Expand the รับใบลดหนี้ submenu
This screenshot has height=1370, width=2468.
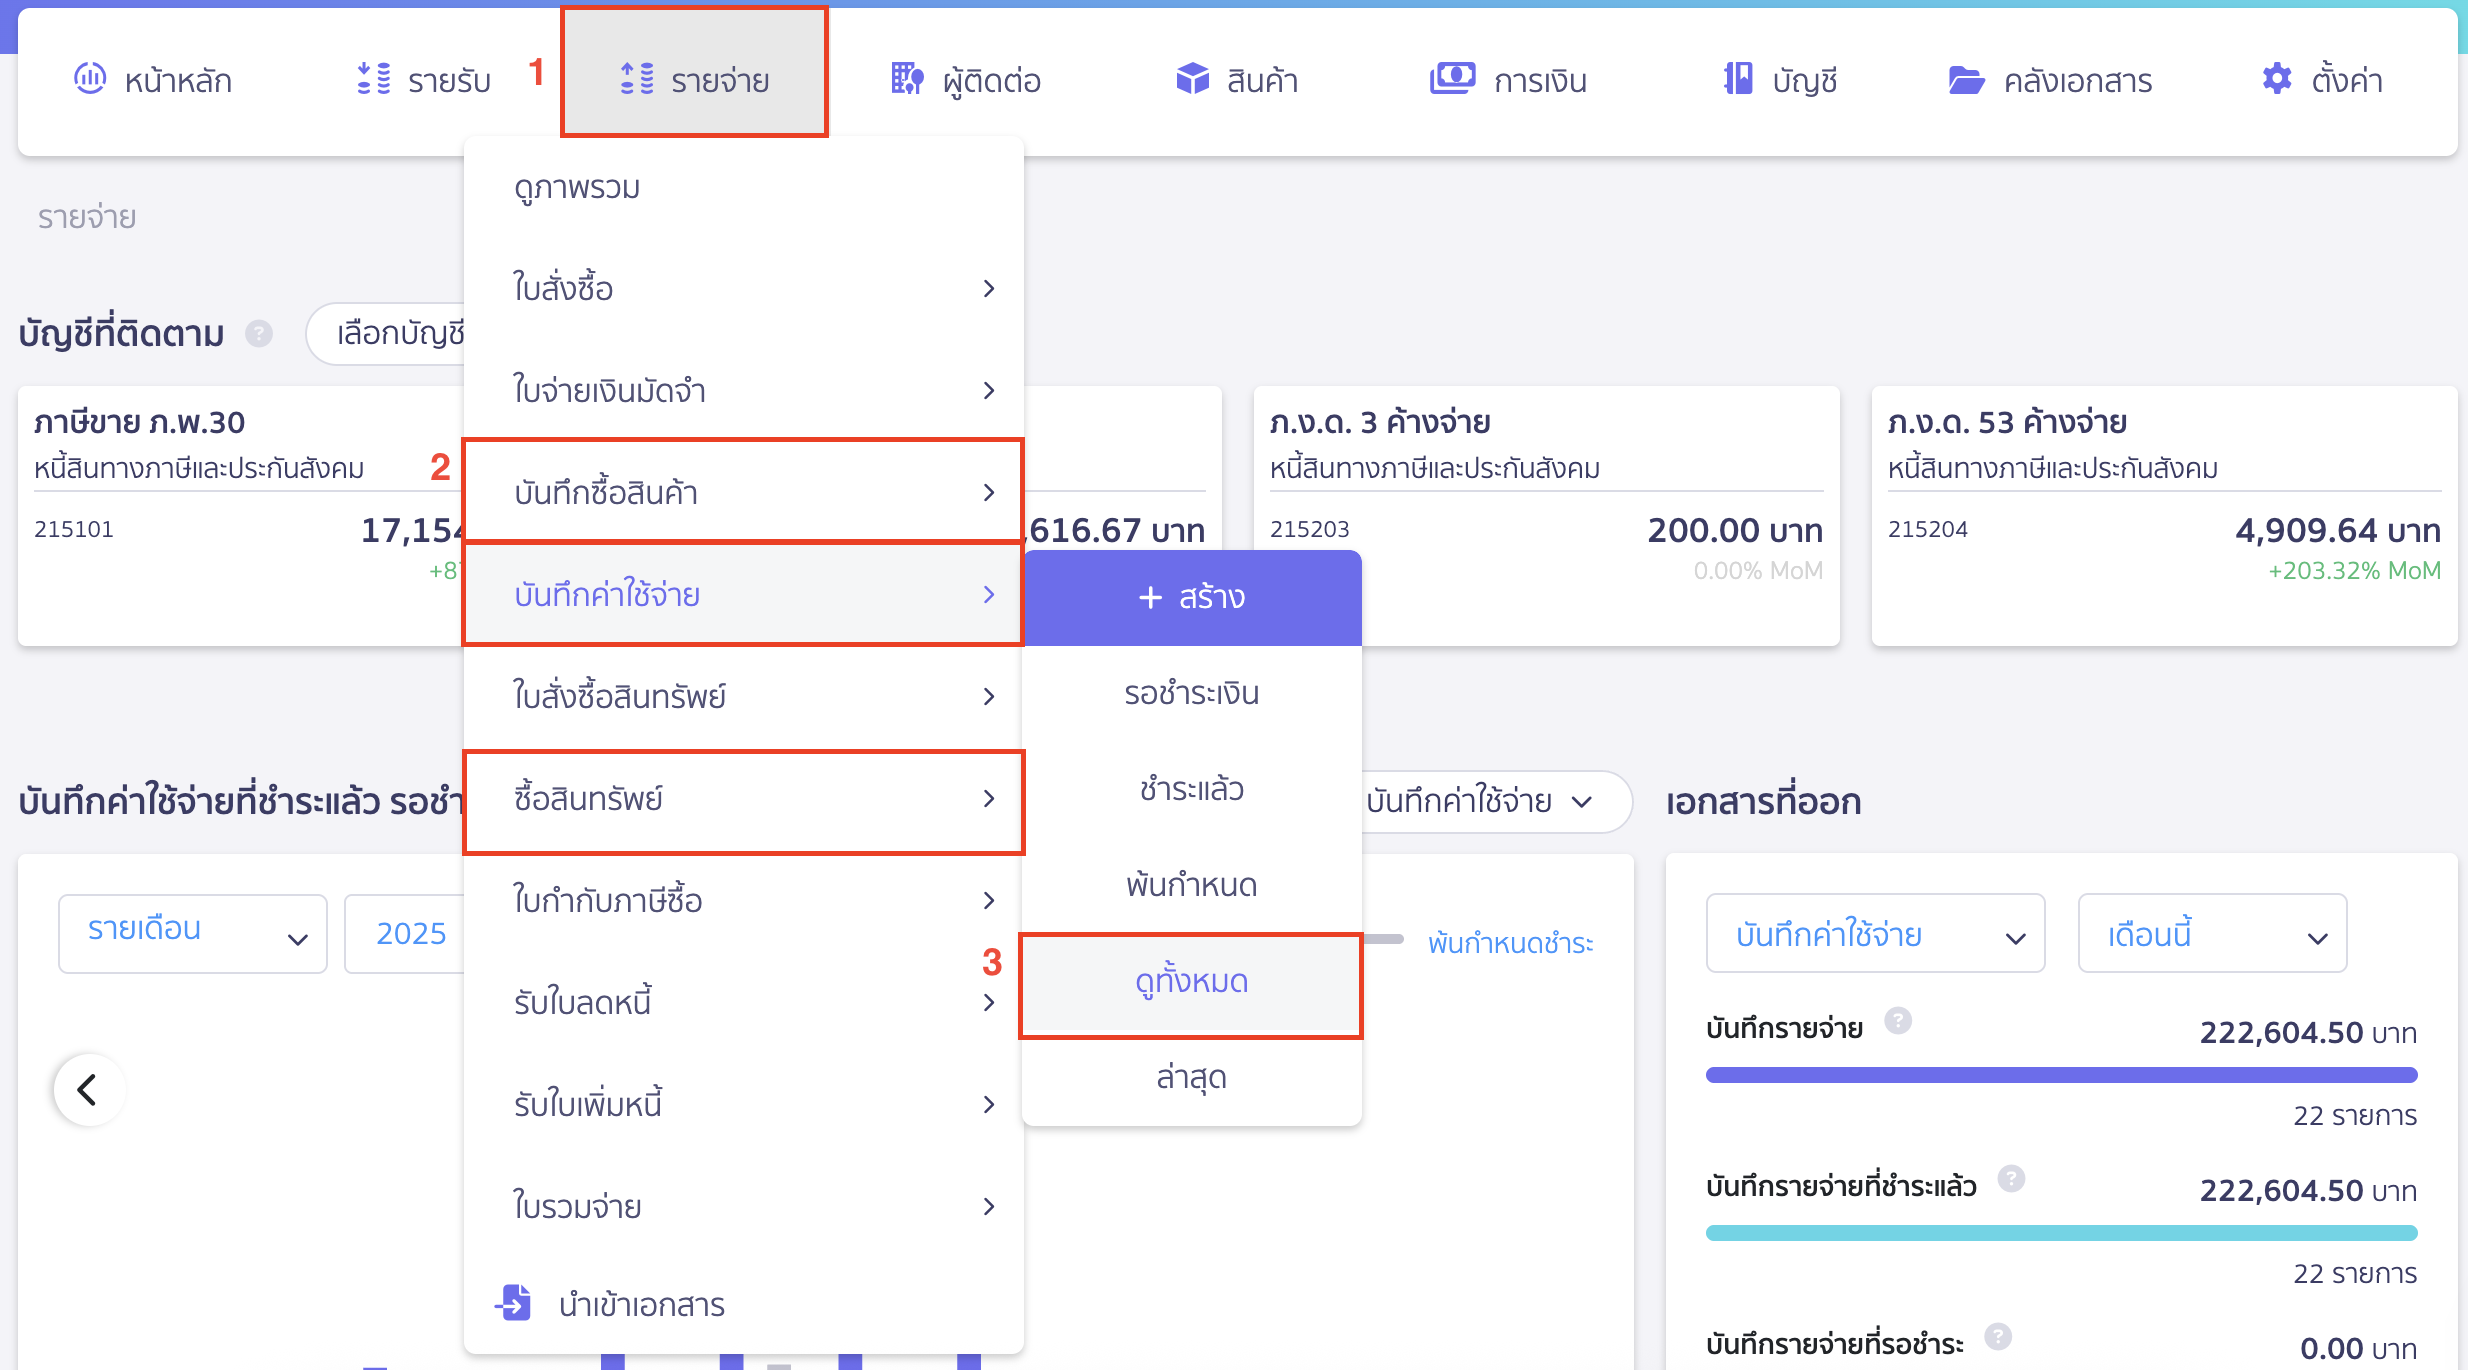point(744,1002)
